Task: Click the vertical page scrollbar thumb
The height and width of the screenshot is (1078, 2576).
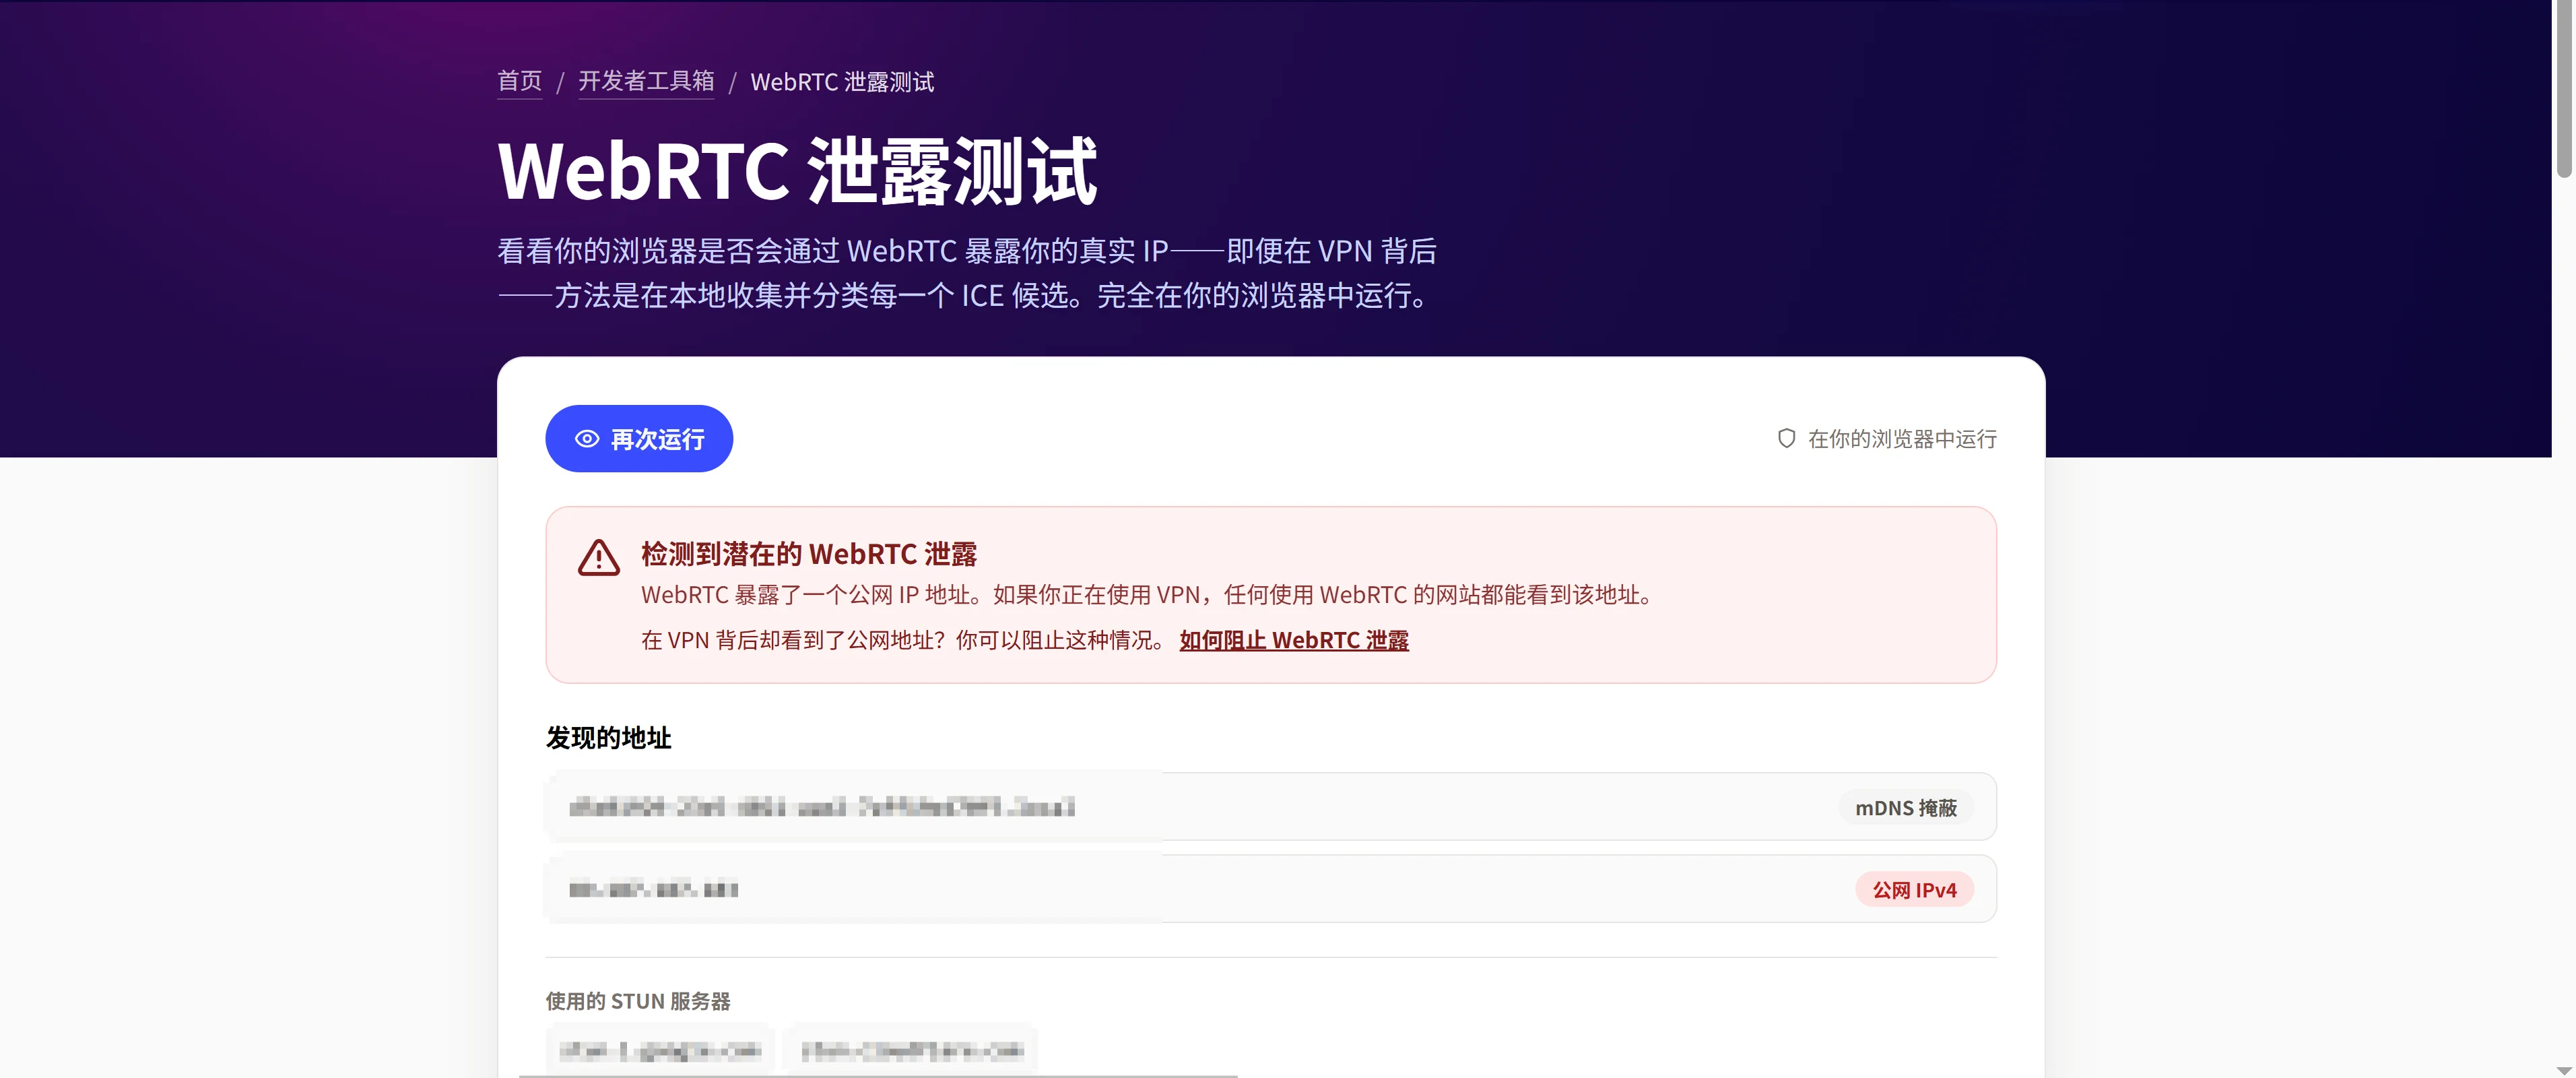Action: (x=2563, y=90)
